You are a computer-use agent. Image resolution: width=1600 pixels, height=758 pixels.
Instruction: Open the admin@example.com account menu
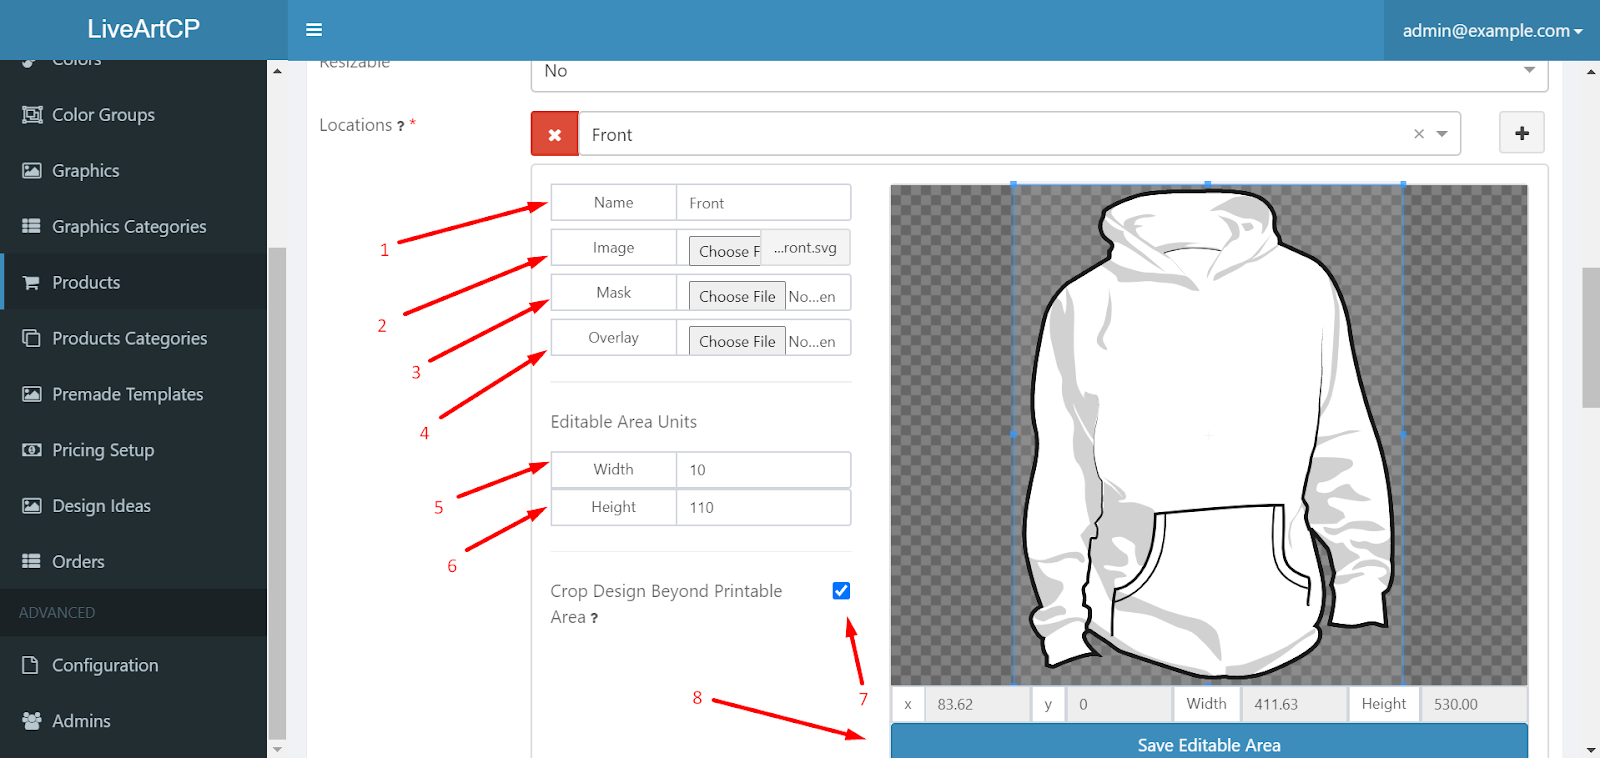[1492, 30]
